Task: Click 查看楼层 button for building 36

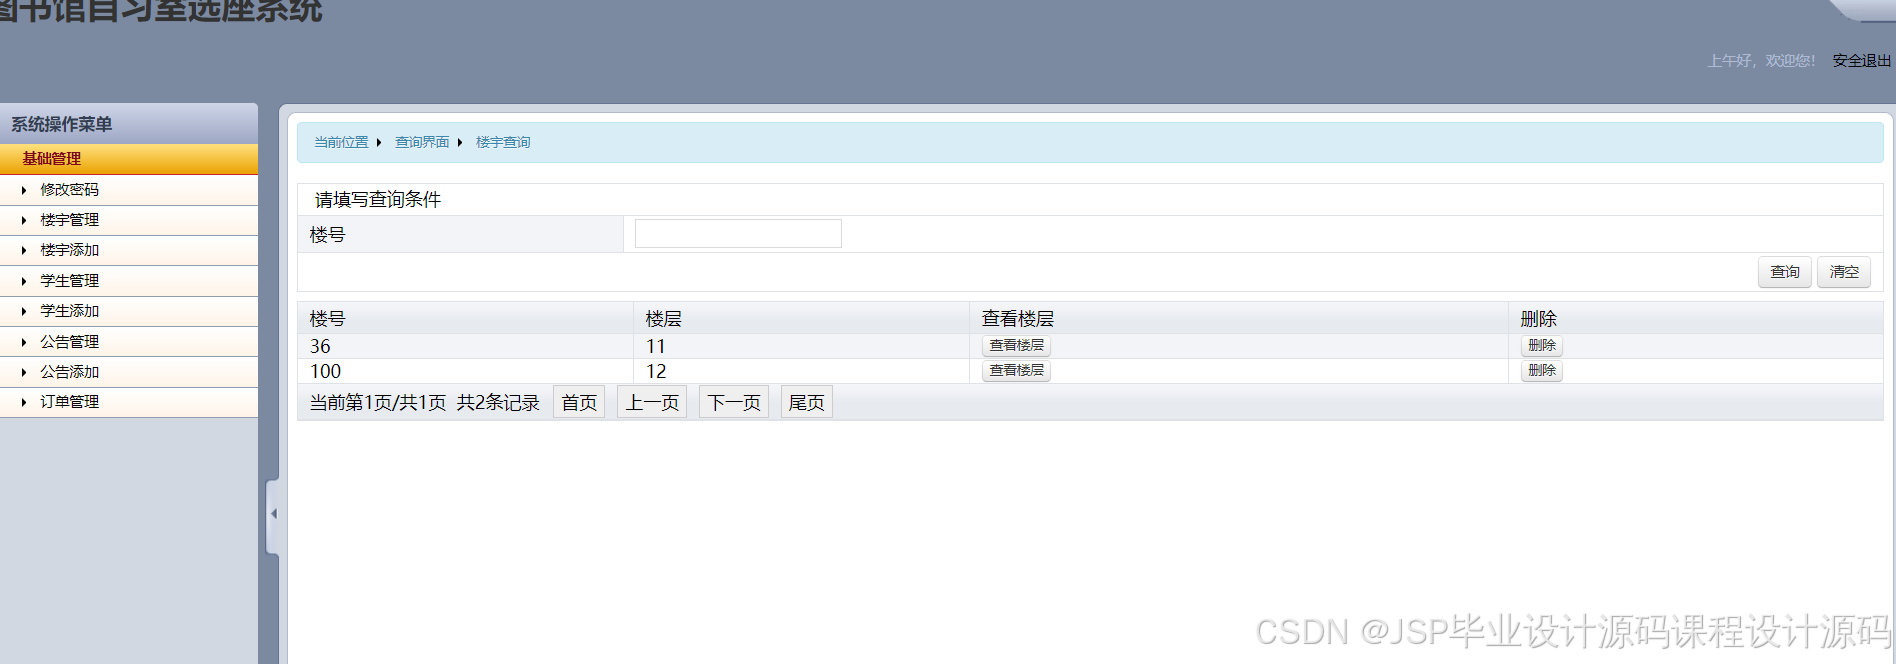Action: point(1017,346)
